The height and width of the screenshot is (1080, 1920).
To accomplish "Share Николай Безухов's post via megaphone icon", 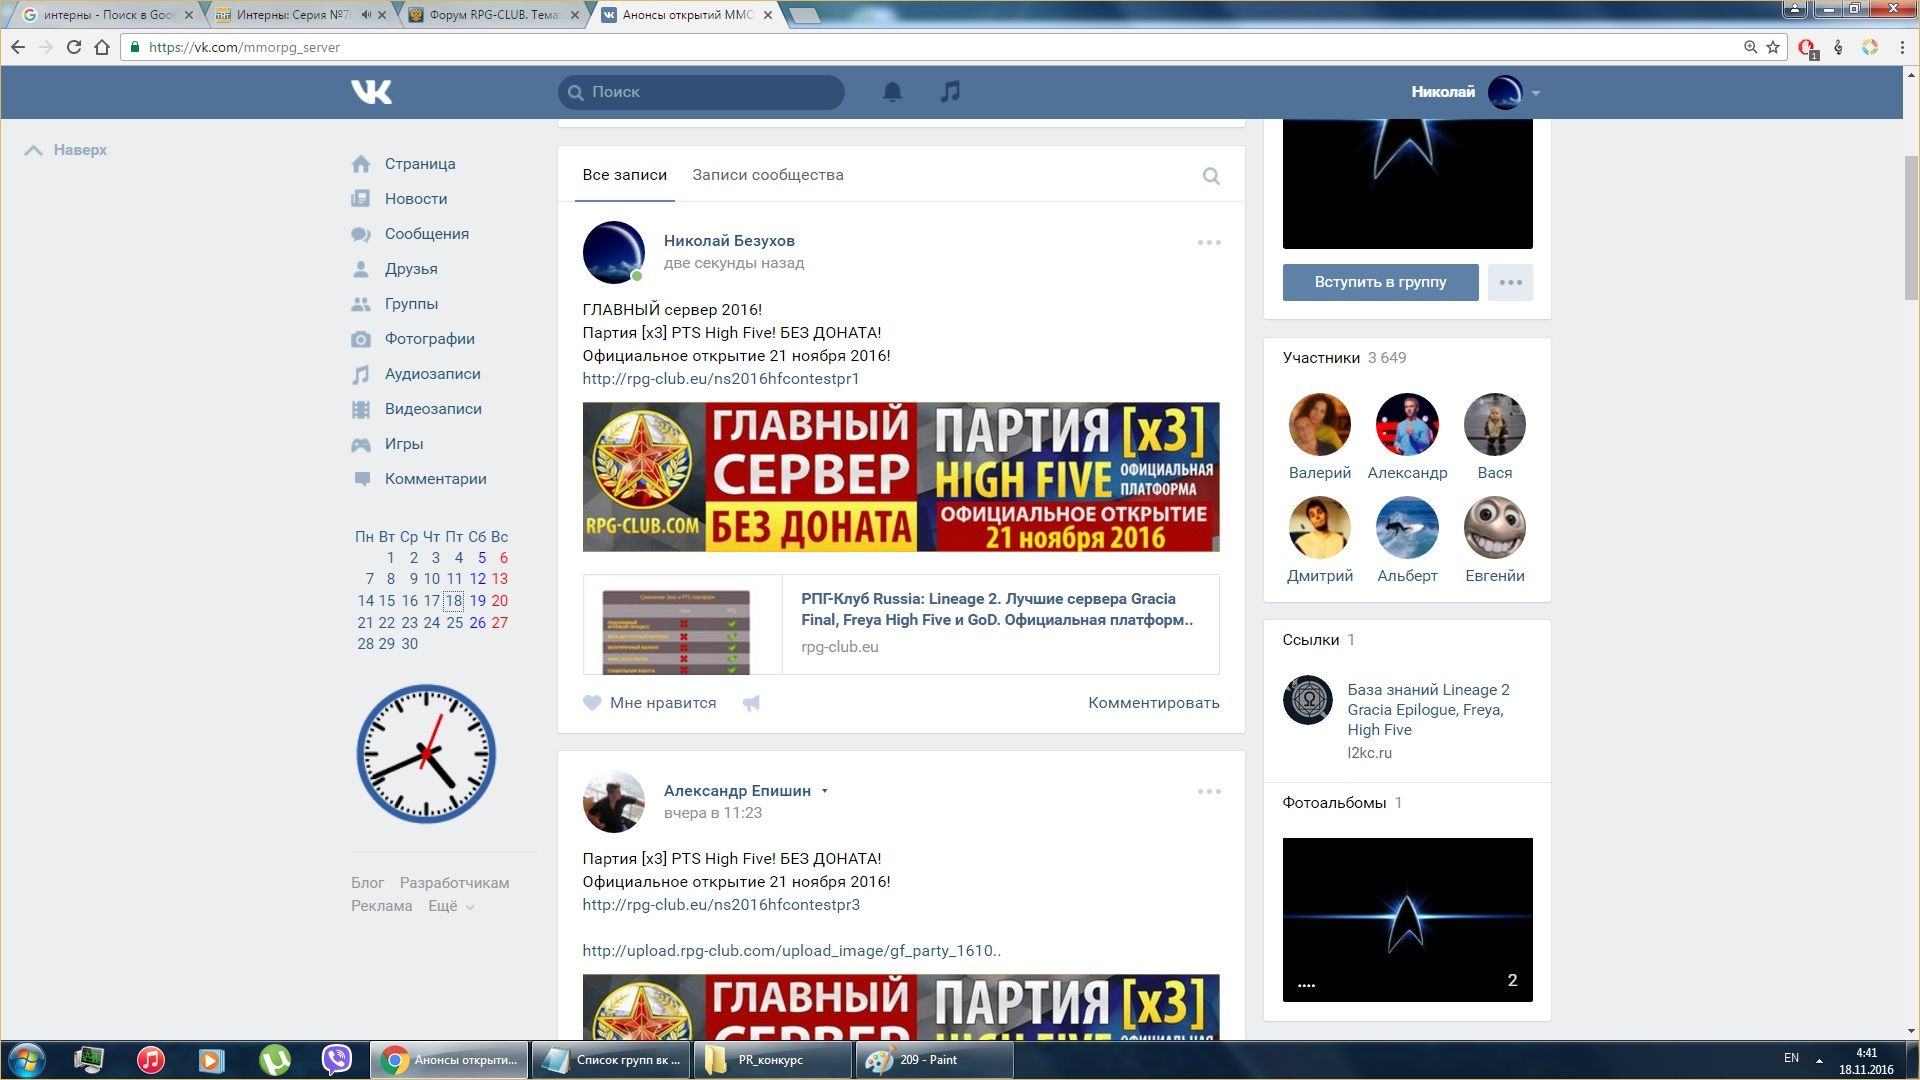I will coord(751,703).
